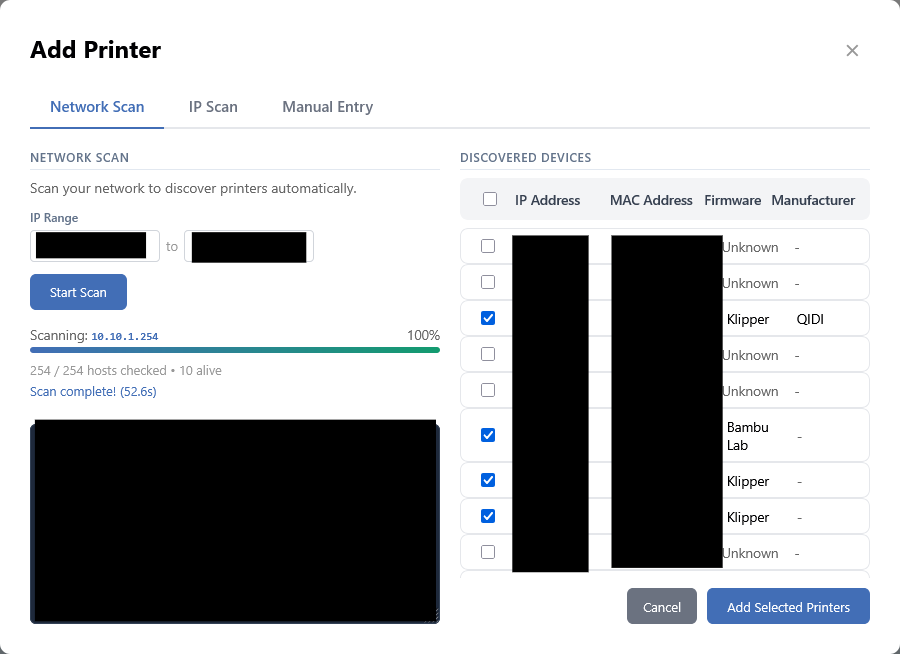Click the Cancel button
Image resolution: width=900 pixels, height=654 pixels.
tap(661, 607)
